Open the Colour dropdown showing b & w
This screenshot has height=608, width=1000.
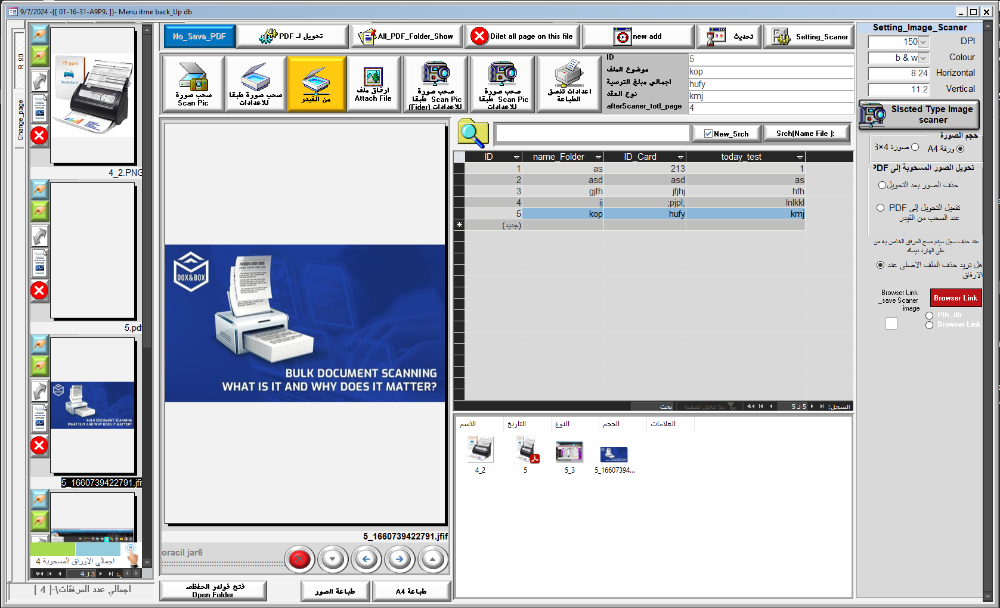click(x=923, y=58)
